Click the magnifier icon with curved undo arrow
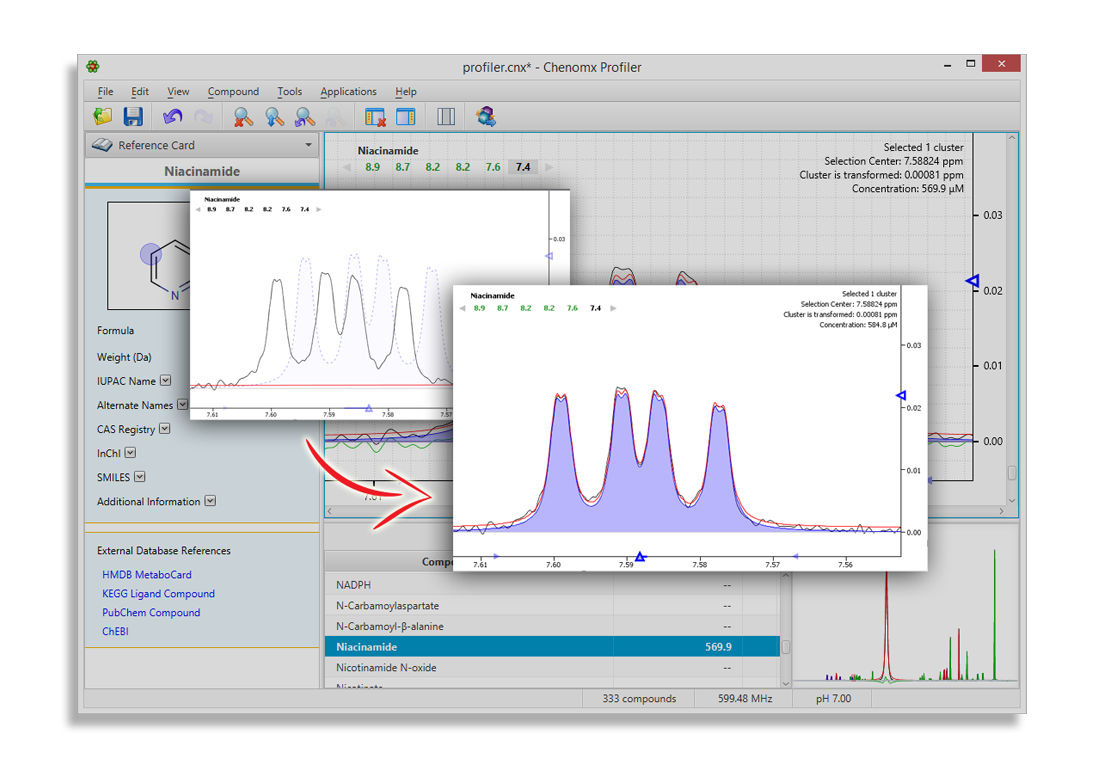The image size is (1104, 768). [304, 117]
